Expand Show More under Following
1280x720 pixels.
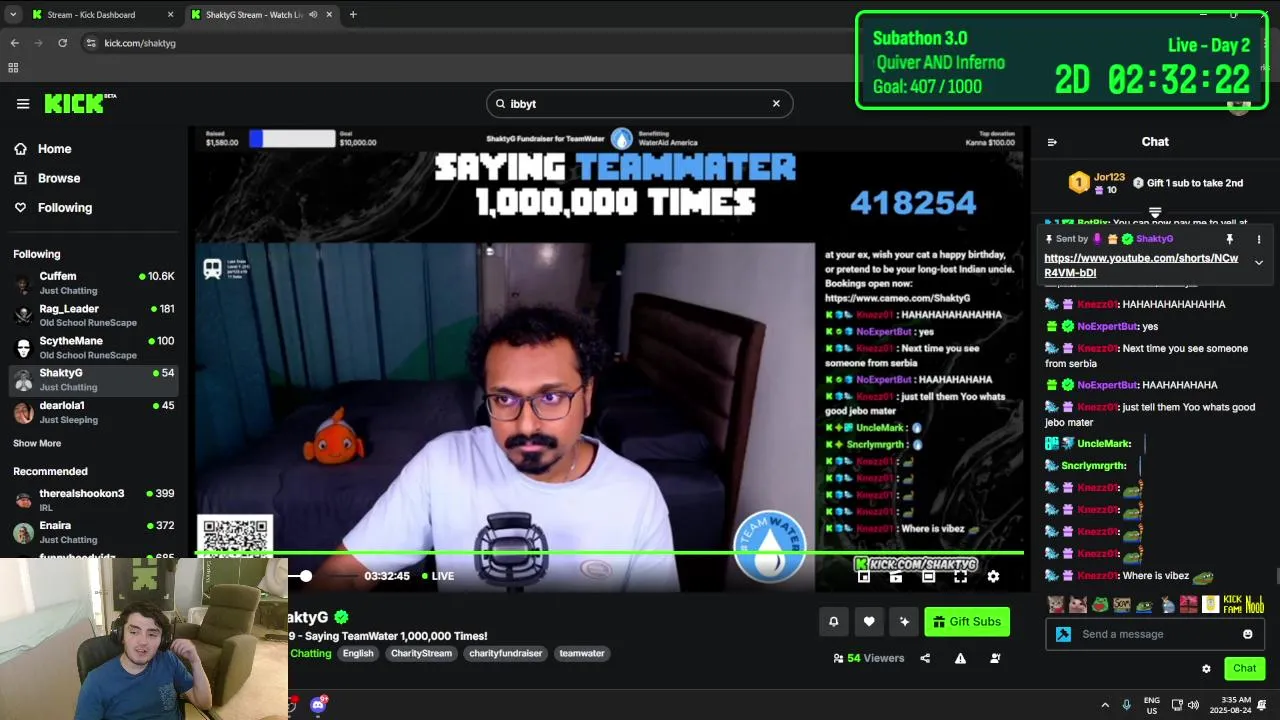tap(37, 443)
